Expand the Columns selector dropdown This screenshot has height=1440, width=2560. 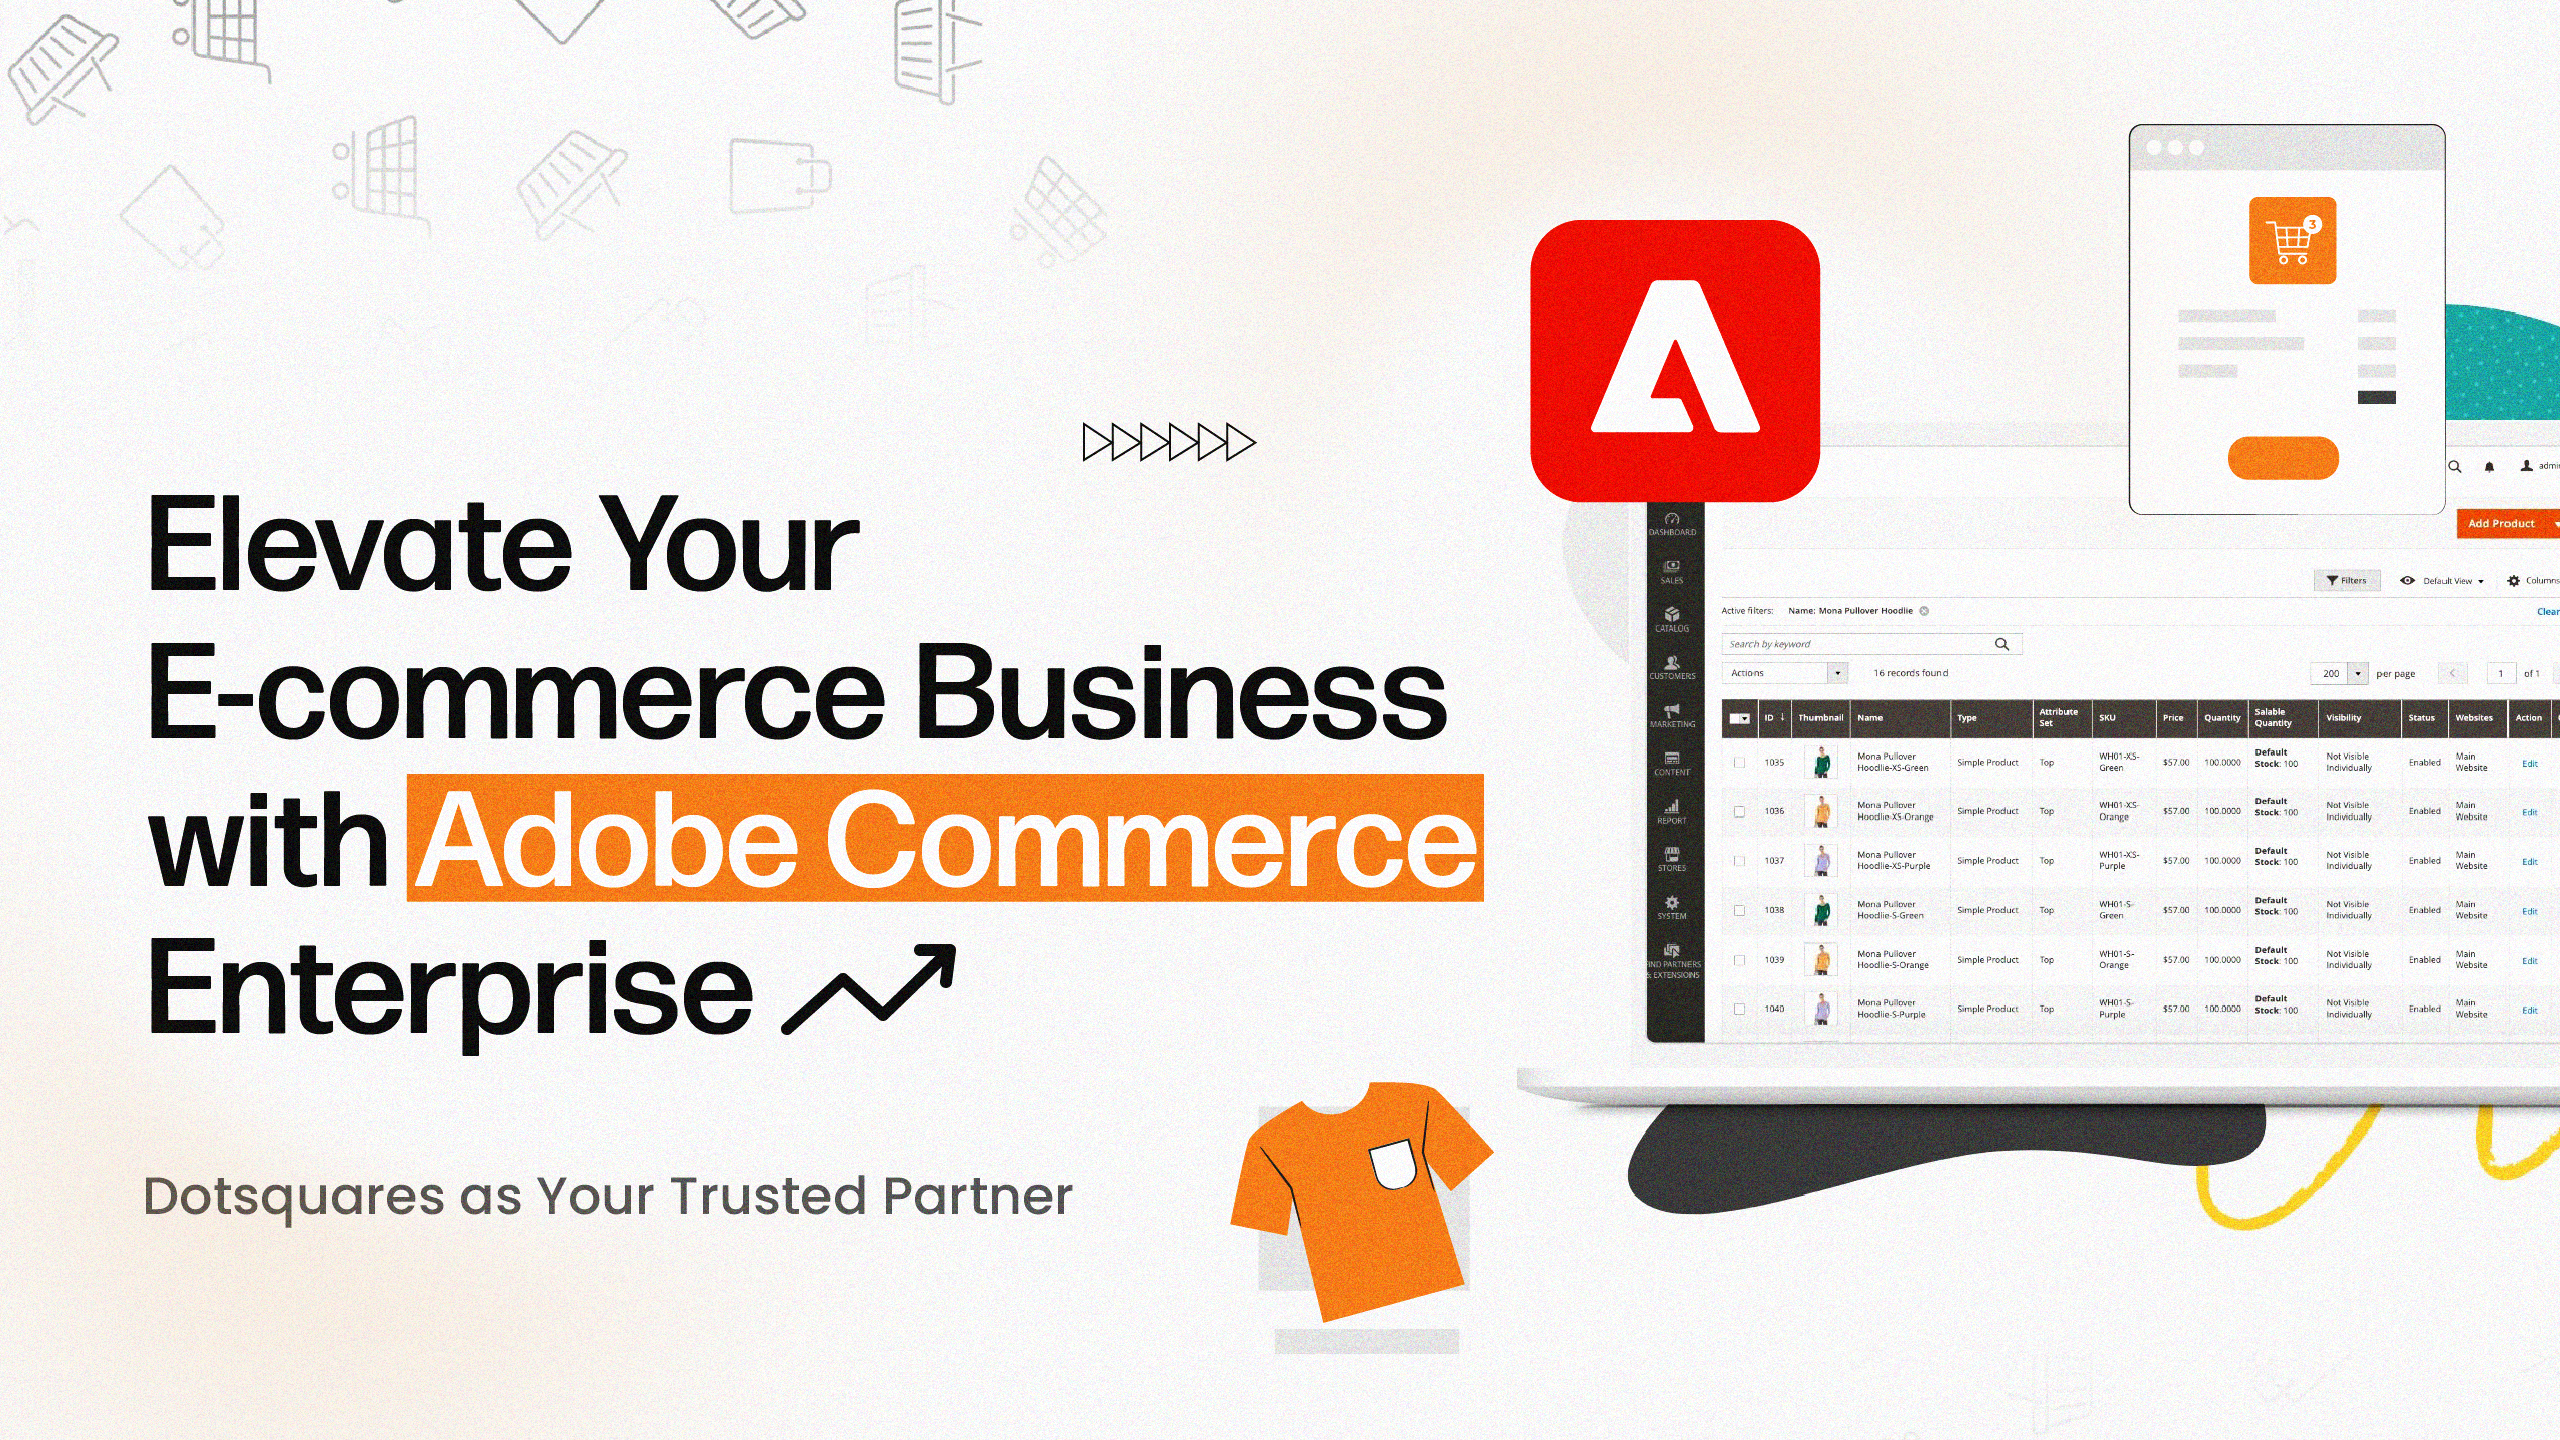point(2539,578)
